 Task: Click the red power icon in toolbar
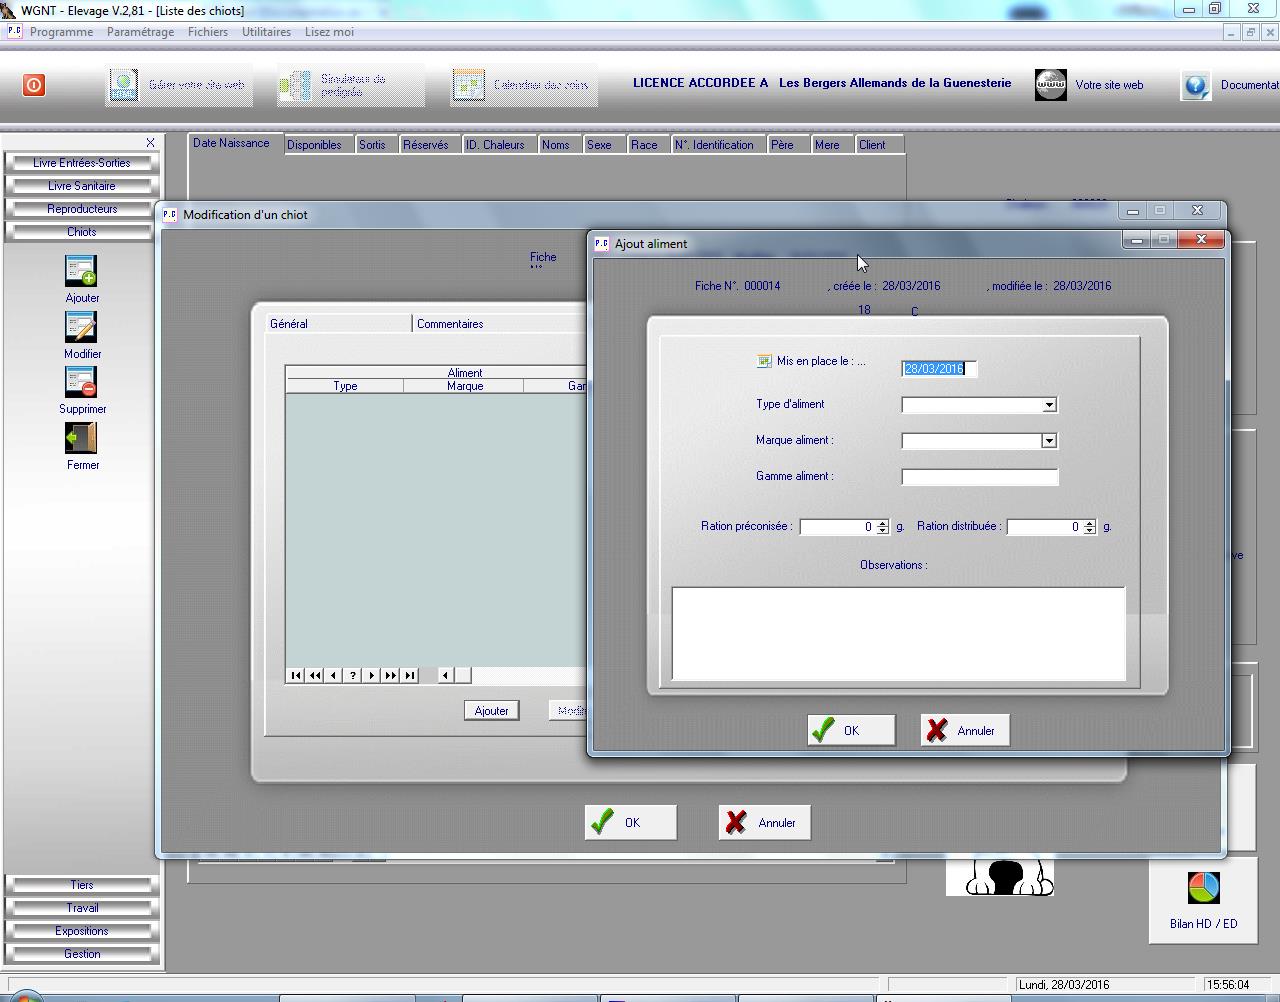coord(34,85)
